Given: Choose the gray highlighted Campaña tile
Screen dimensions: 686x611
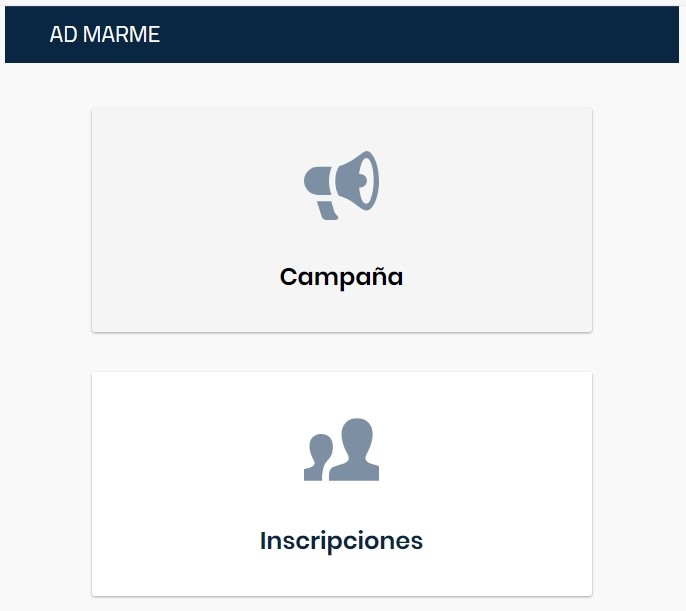Looking at the screenshot, I should click(342, 220).
